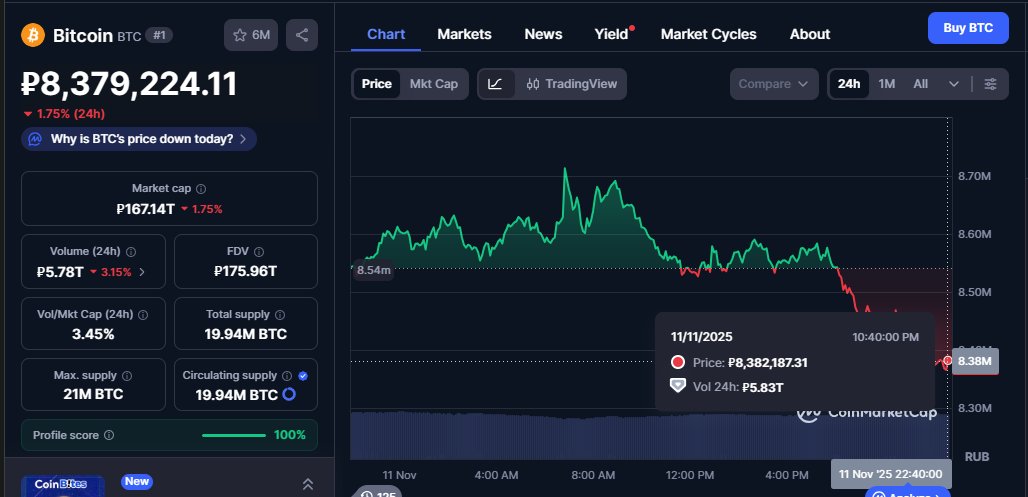The image size is (1028, 497).
Task: Open the About tab
Action: pyautogui.click(x=810, y=34)
